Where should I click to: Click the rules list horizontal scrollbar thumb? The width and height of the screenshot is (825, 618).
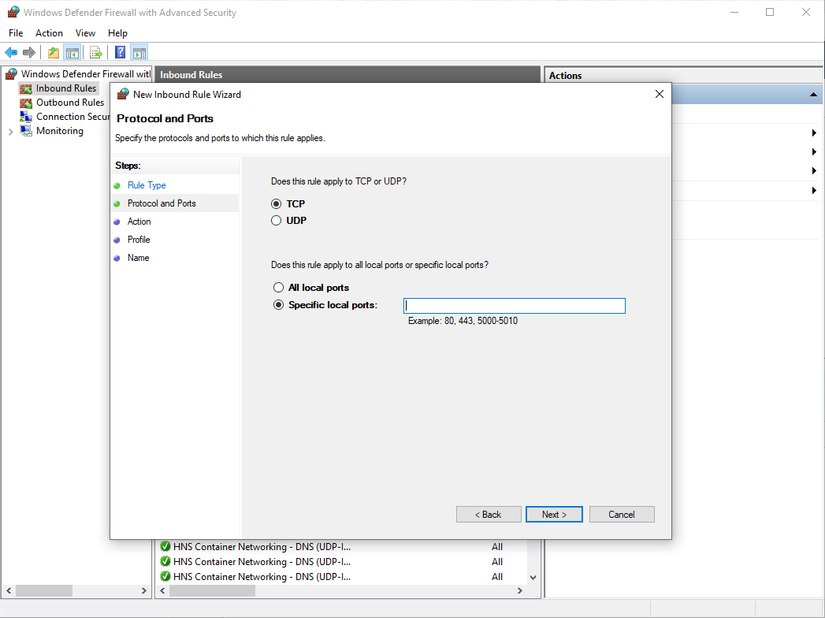[212, 591]
